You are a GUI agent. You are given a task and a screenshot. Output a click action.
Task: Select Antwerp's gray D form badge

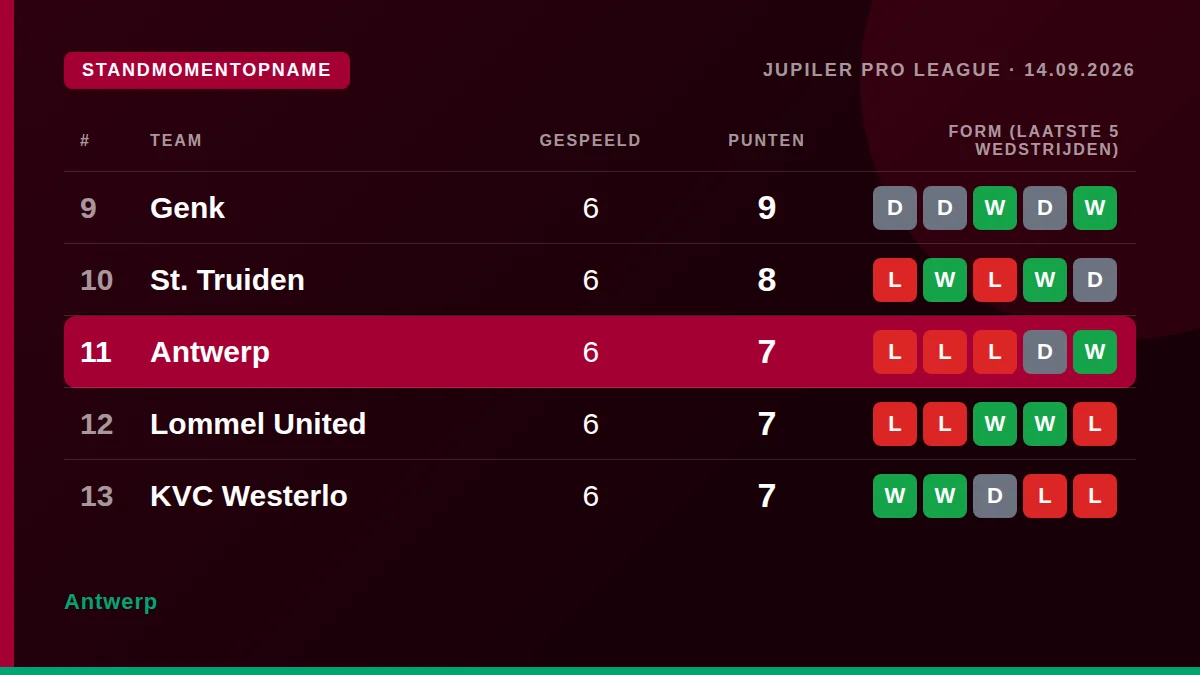click(1045, 352)
